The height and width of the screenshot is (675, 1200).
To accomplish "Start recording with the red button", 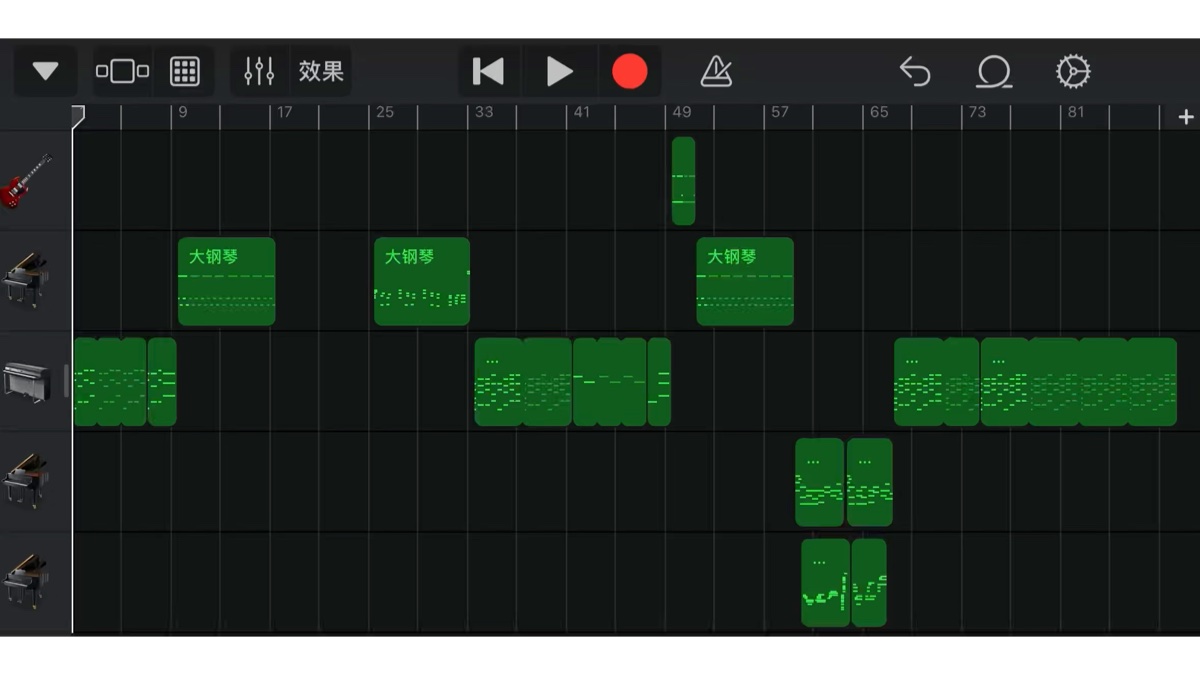I will (629, 71).
